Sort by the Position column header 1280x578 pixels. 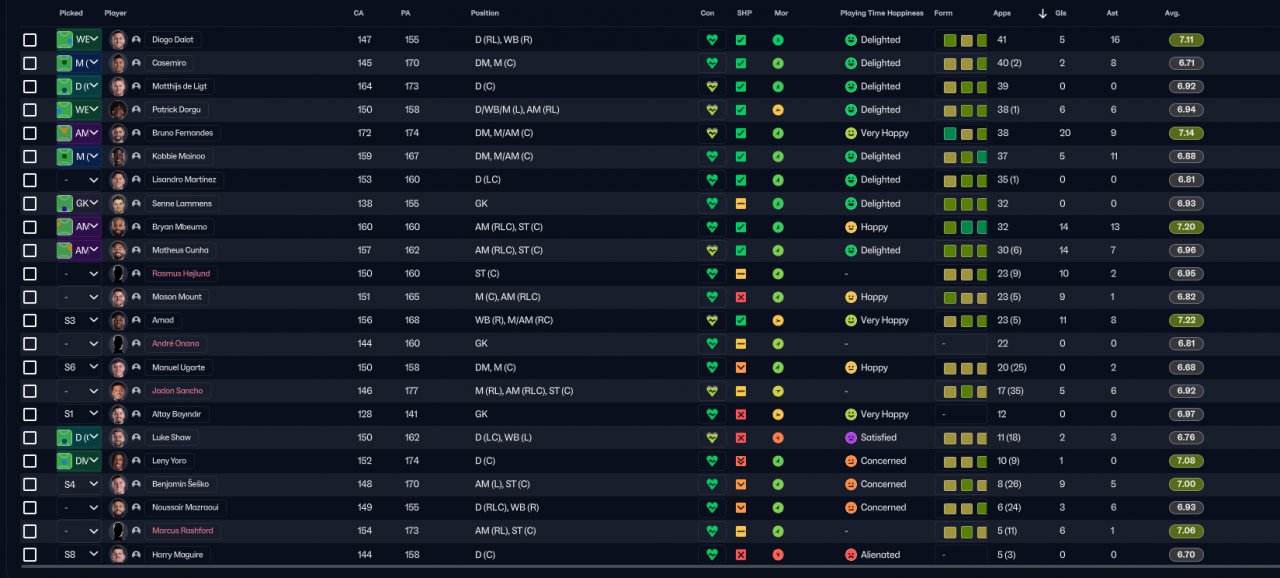click(485, 13)
